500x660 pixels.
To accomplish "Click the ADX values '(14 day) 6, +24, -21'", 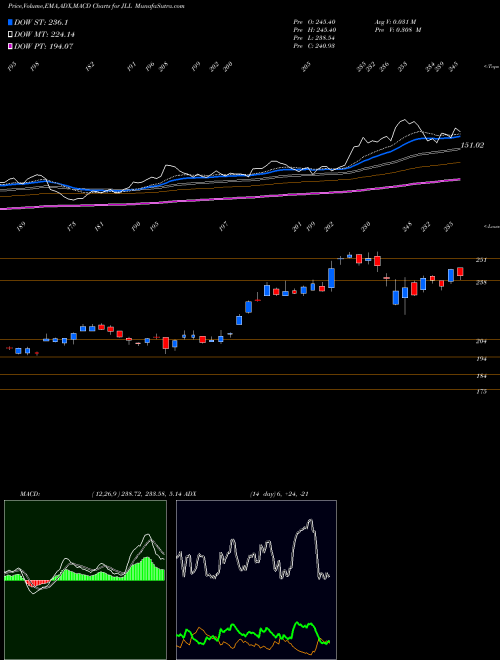I will pos(279,494).
